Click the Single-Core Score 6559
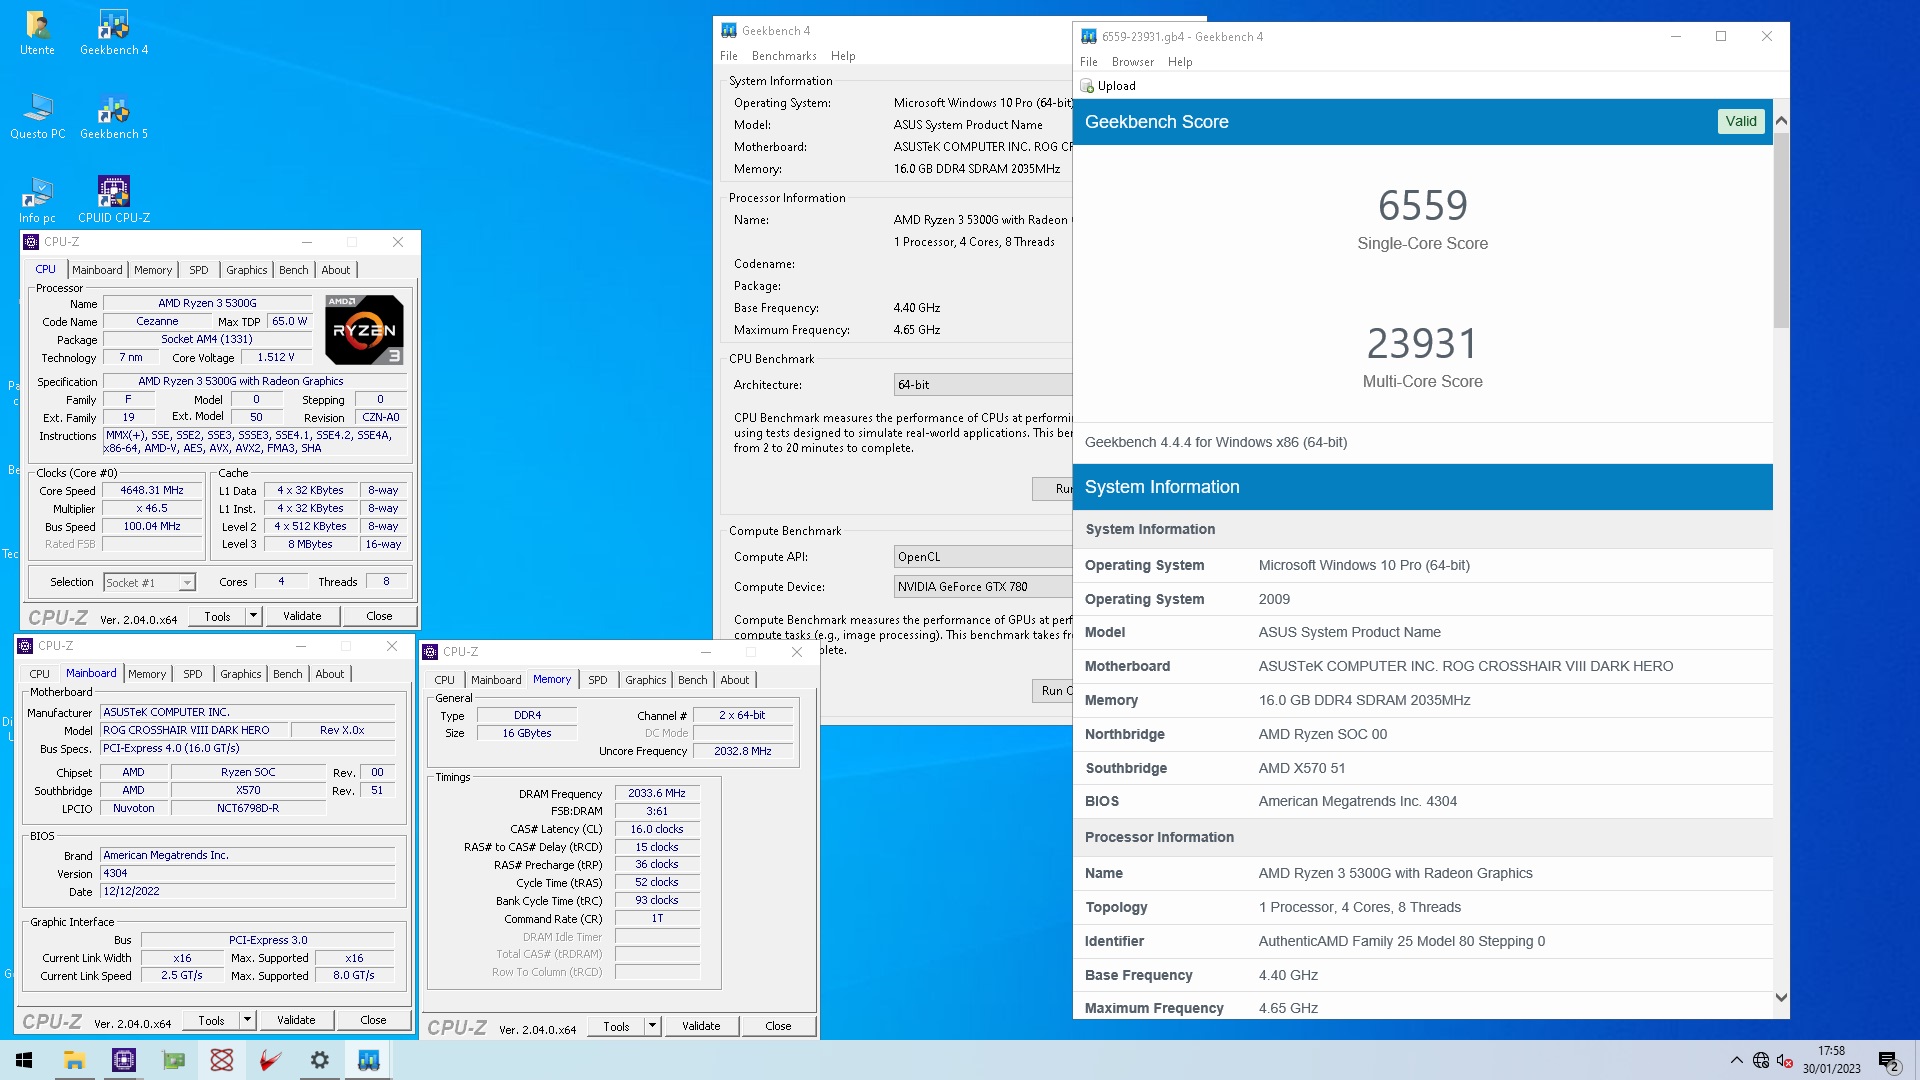1920x1080 pixels. 1422,206
